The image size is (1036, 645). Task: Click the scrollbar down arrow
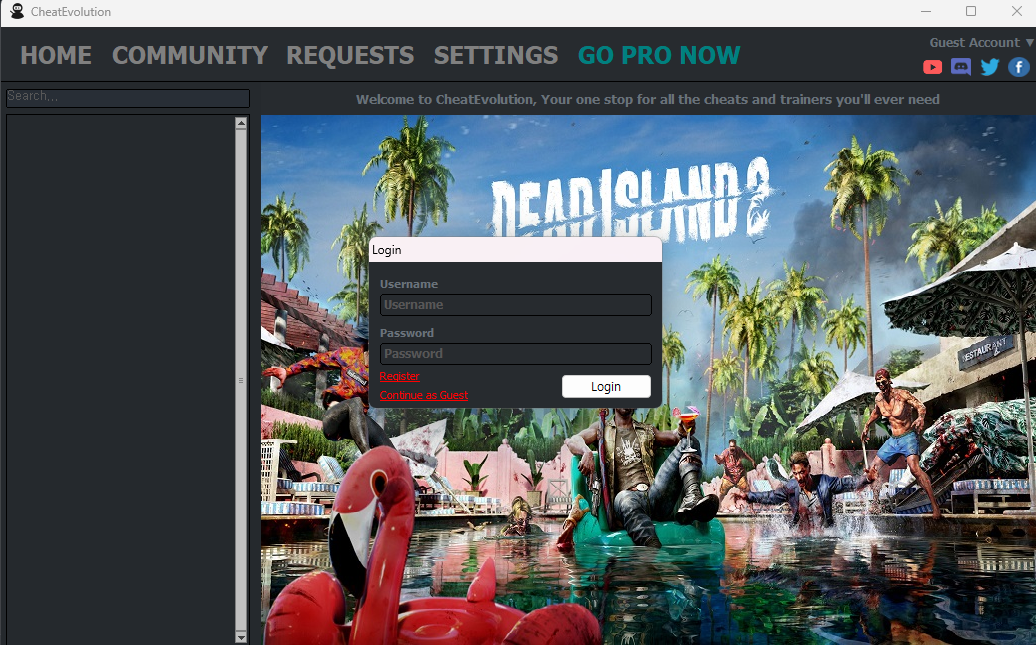coord(240,636)
